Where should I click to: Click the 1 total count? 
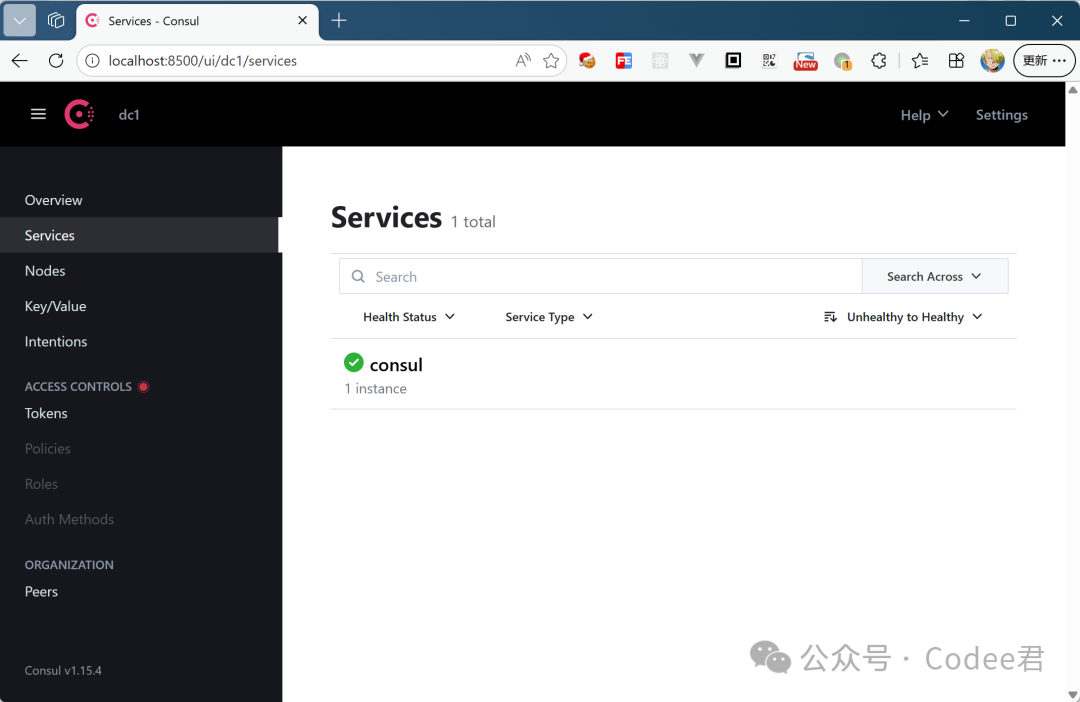coord(473,222)
